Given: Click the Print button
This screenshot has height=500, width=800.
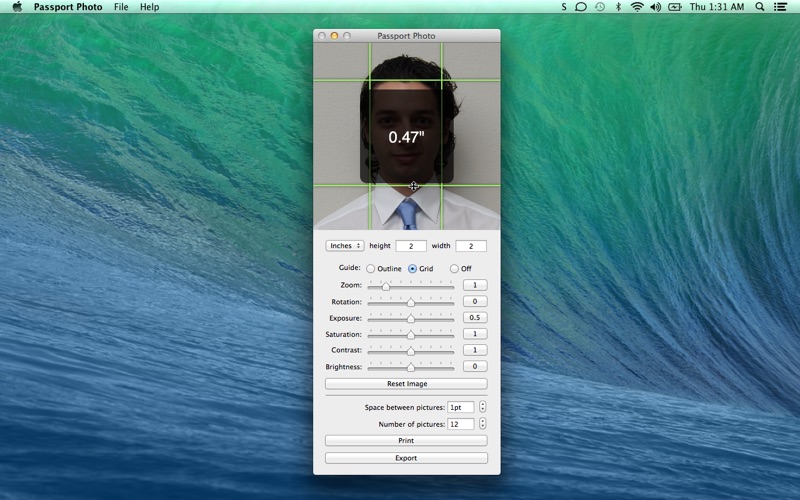Looking at the screenshot, I should click(407, 440).
